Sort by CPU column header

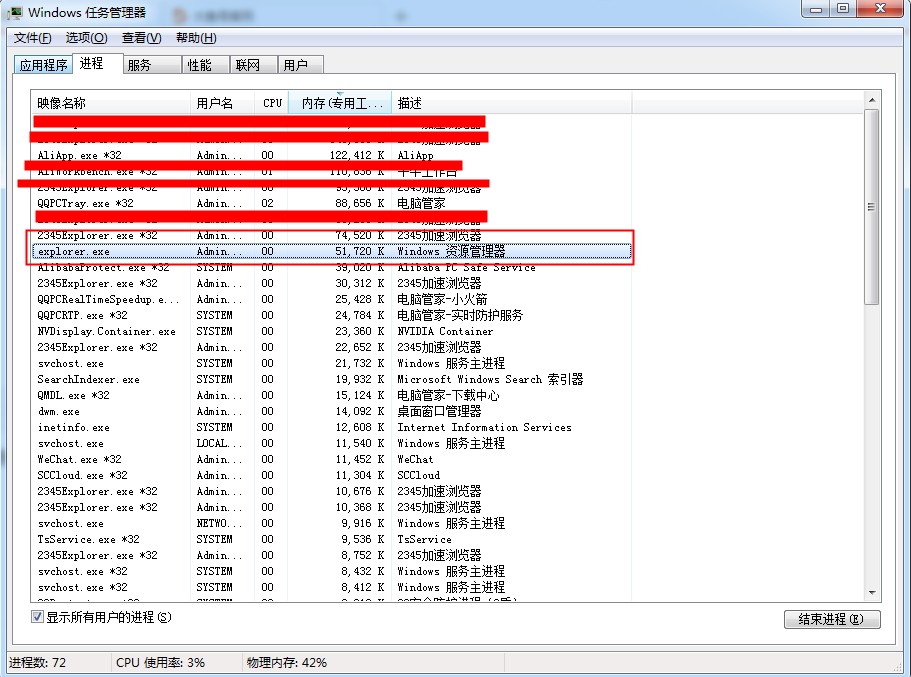(x=272, y=103)
